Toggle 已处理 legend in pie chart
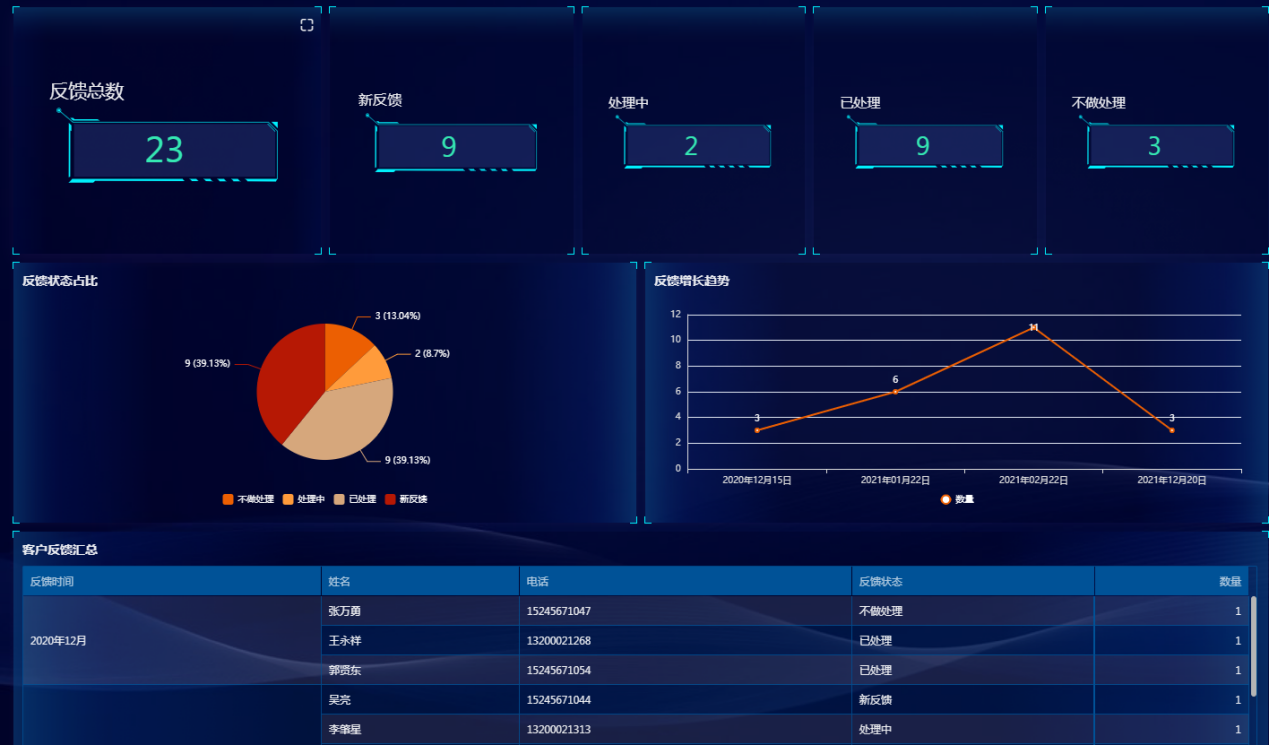Screen dimensions: 1269x745 (339, 499)
